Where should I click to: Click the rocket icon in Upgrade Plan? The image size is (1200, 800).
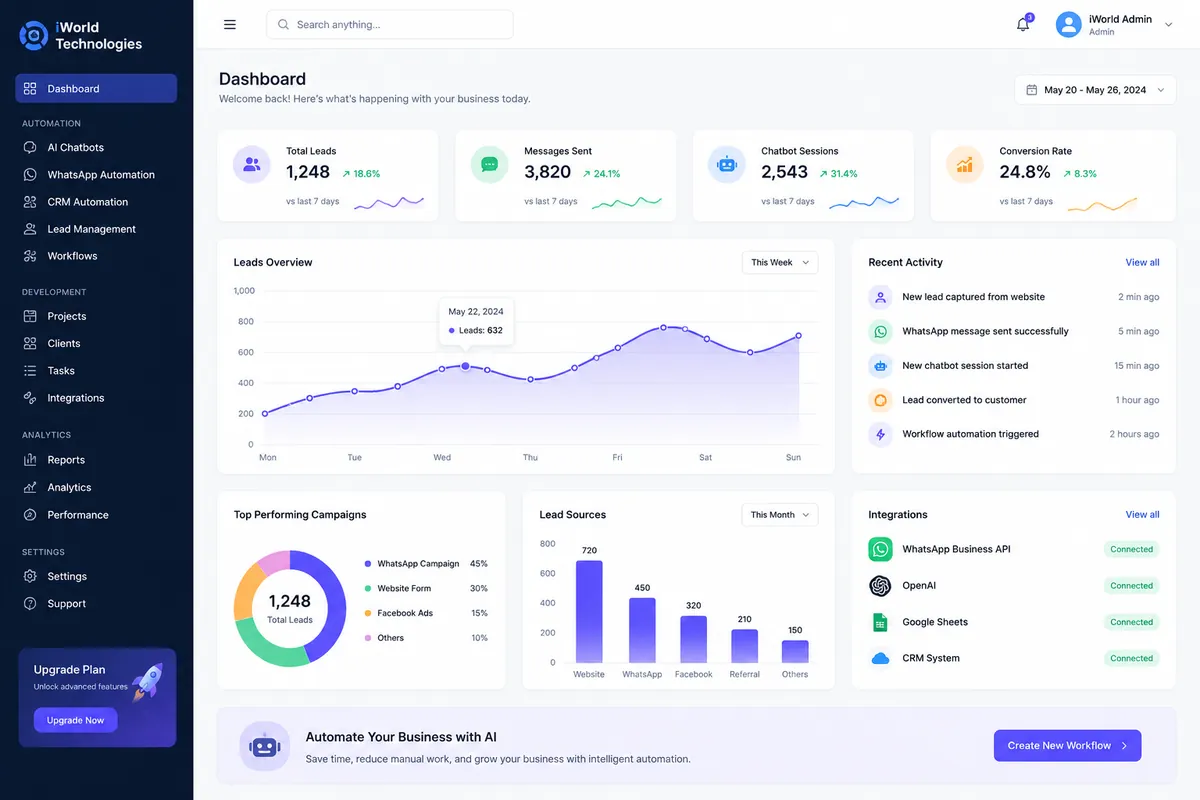click(147, 681)
